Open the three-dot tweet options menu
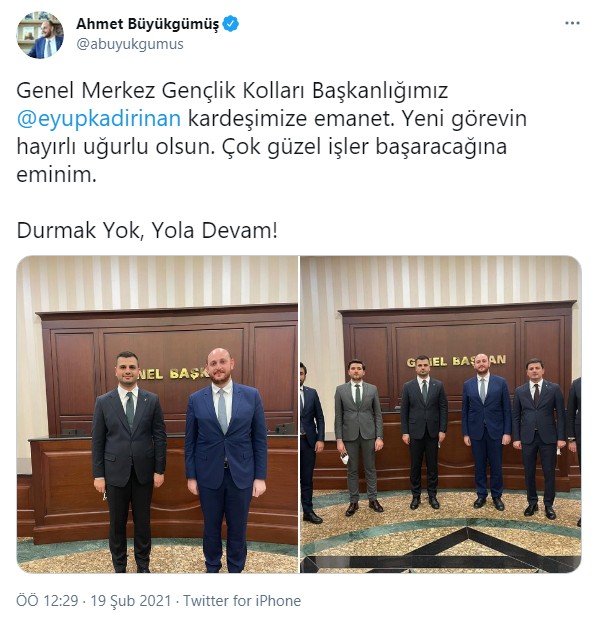The image size is (598, 626). (572, 23)
